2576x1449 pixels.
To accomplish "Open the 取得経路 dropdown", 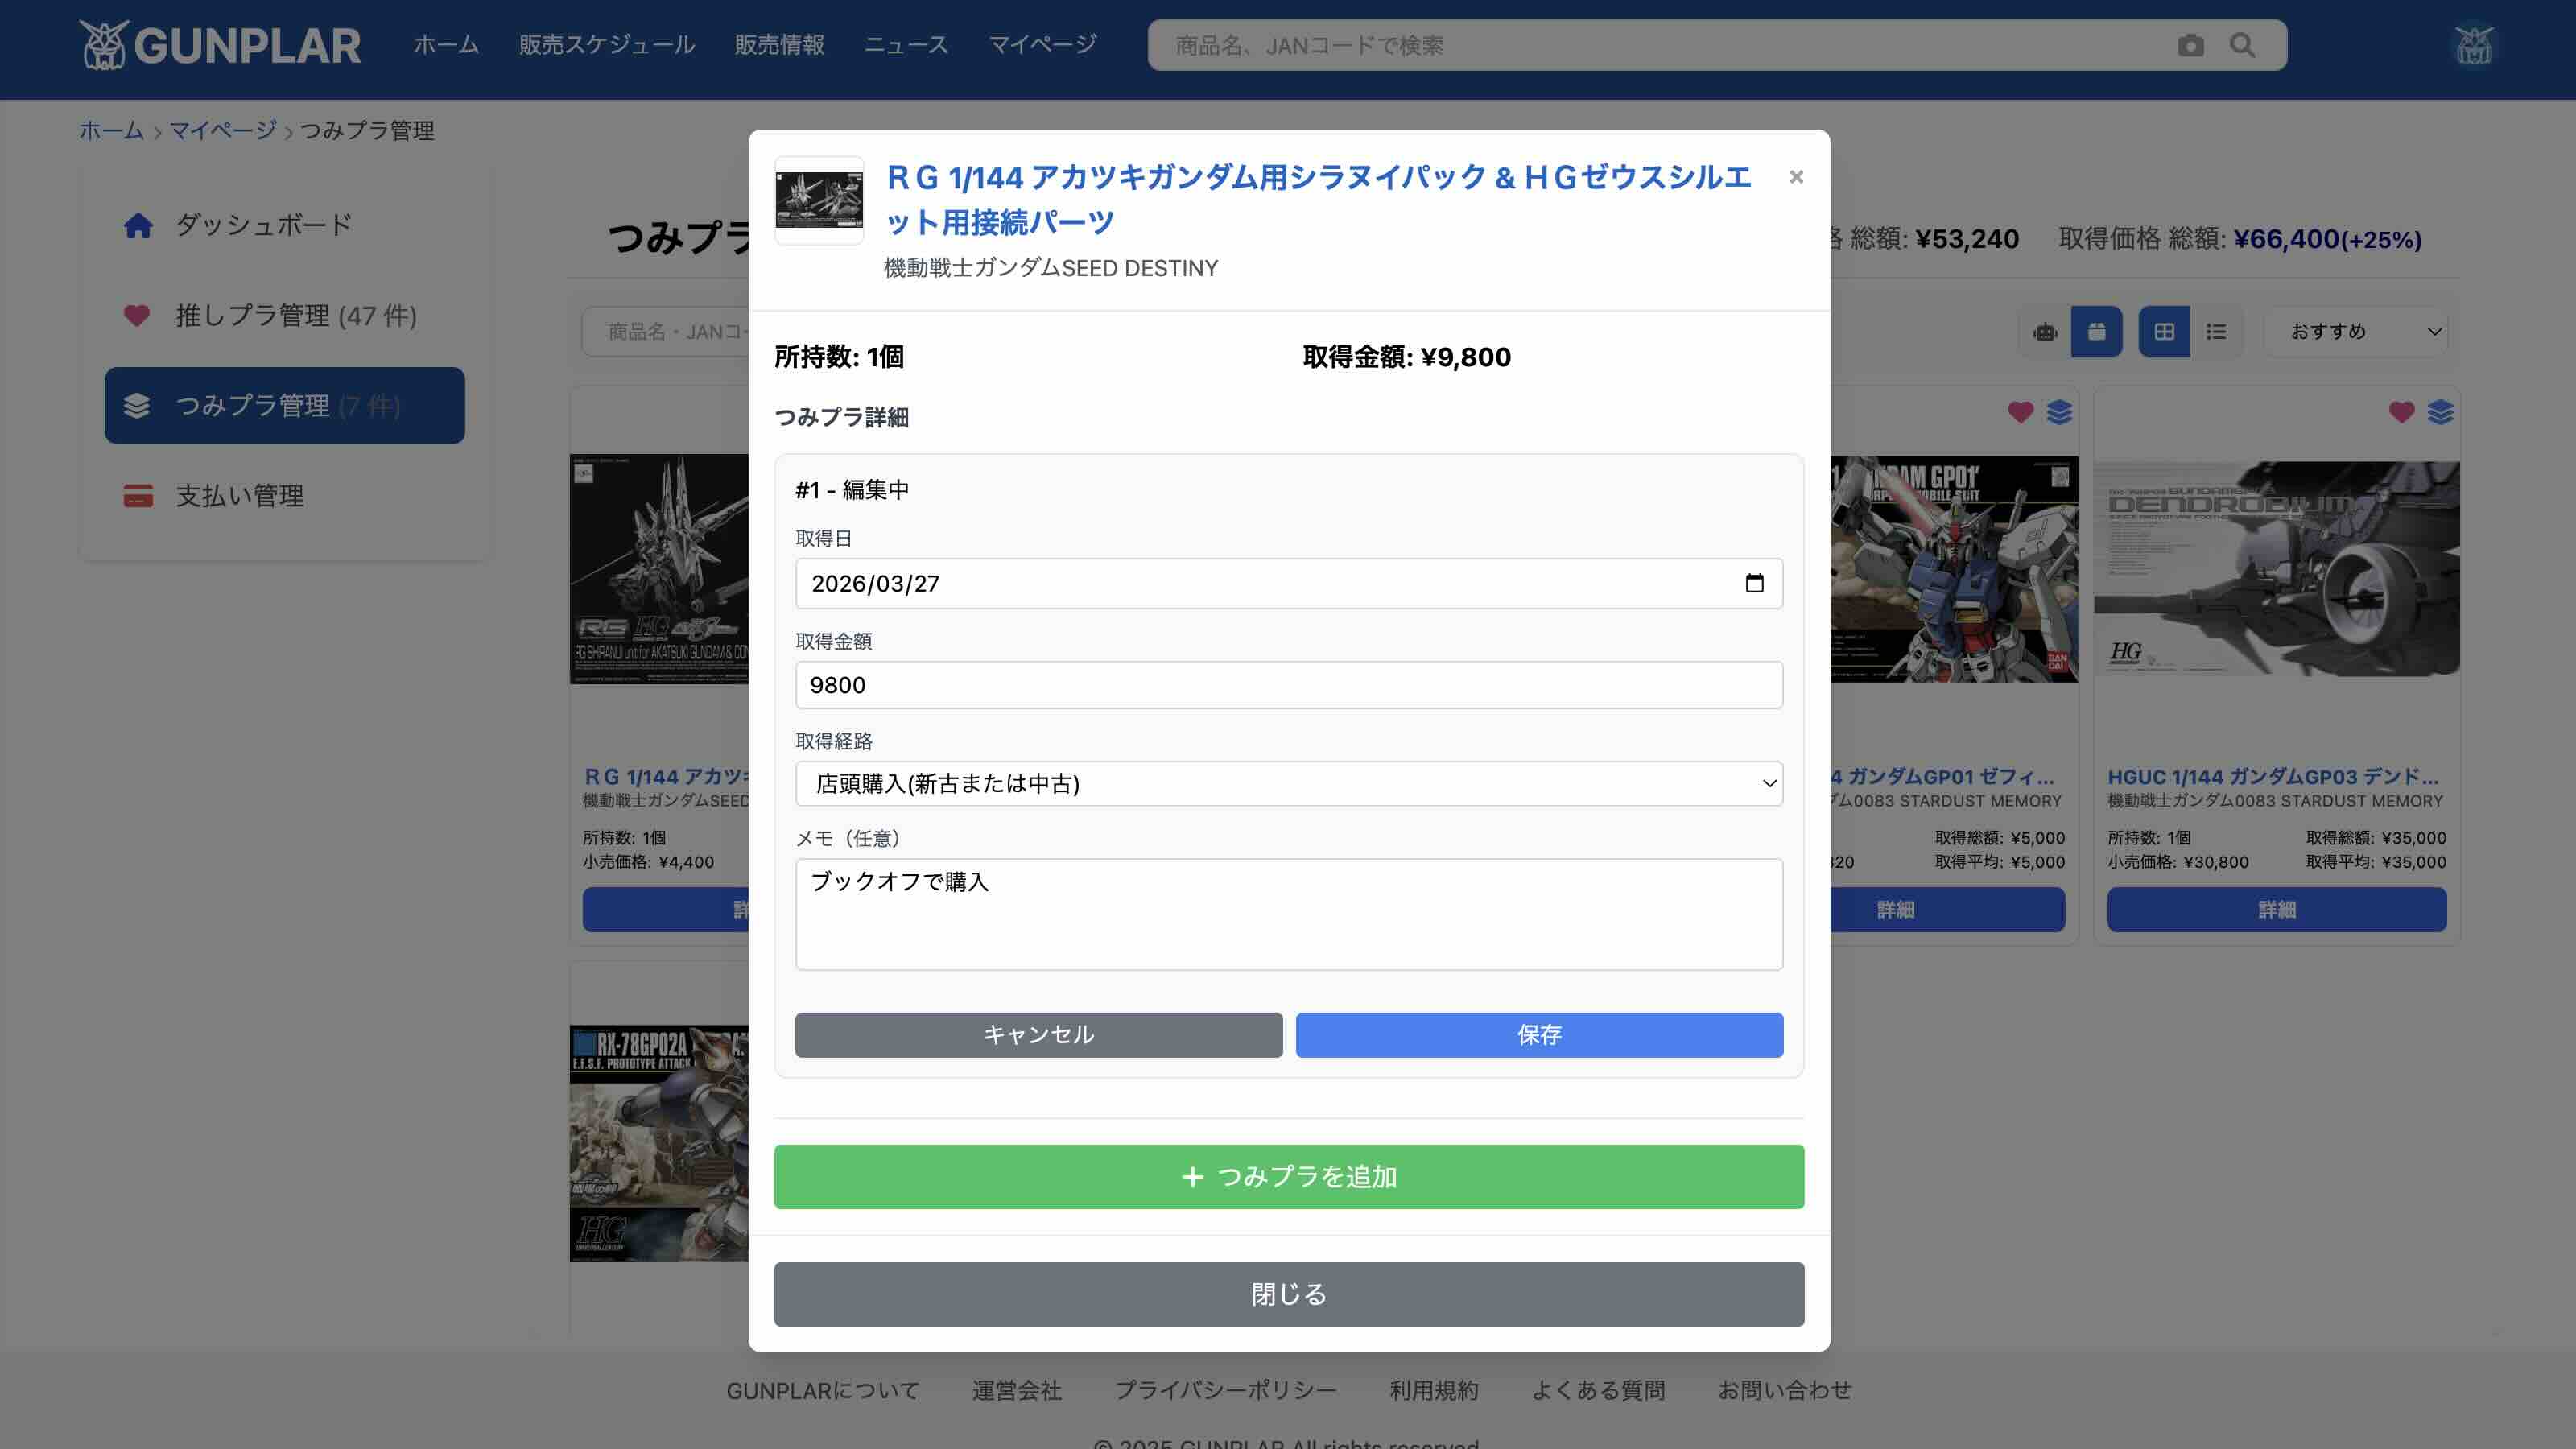I will [x=1289, y=784].
